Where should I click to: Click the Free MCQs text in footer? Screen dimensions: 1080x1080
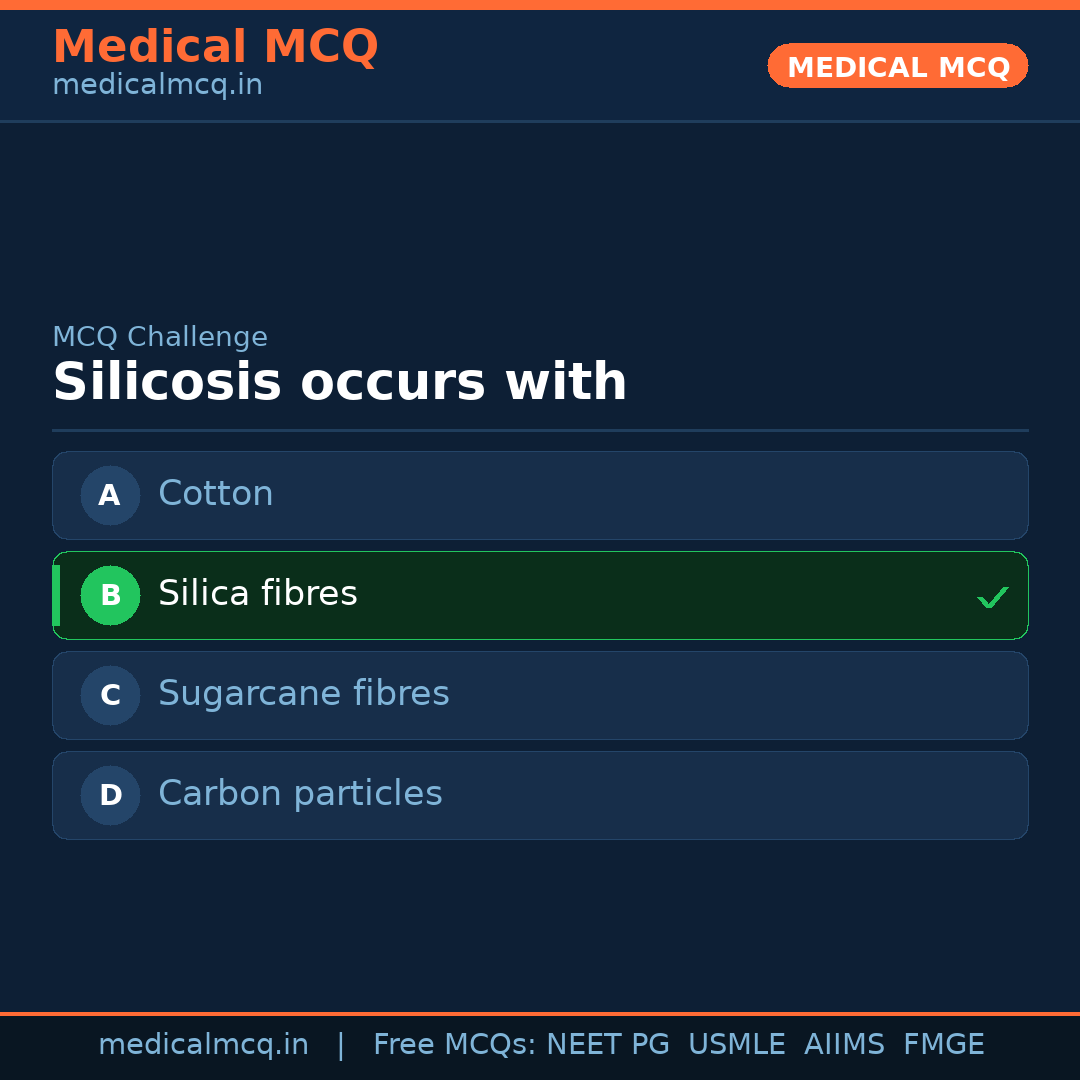[454, 1045]
